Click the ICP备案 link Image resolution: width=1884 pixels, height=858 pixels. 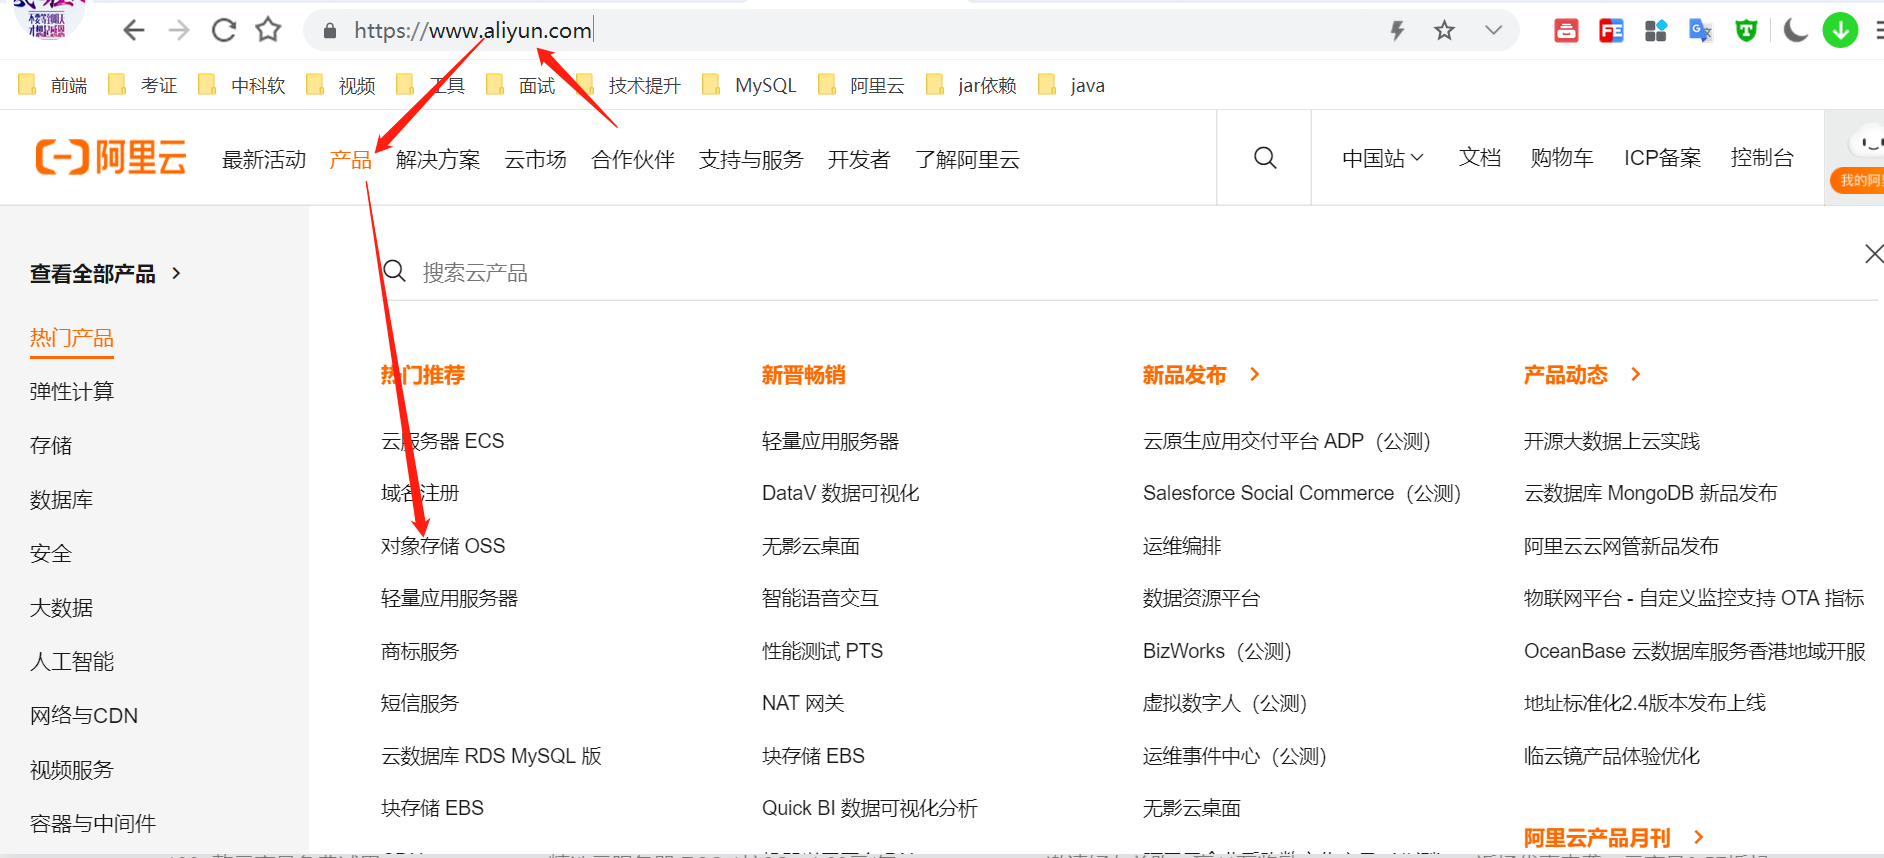coord(1662,157)
